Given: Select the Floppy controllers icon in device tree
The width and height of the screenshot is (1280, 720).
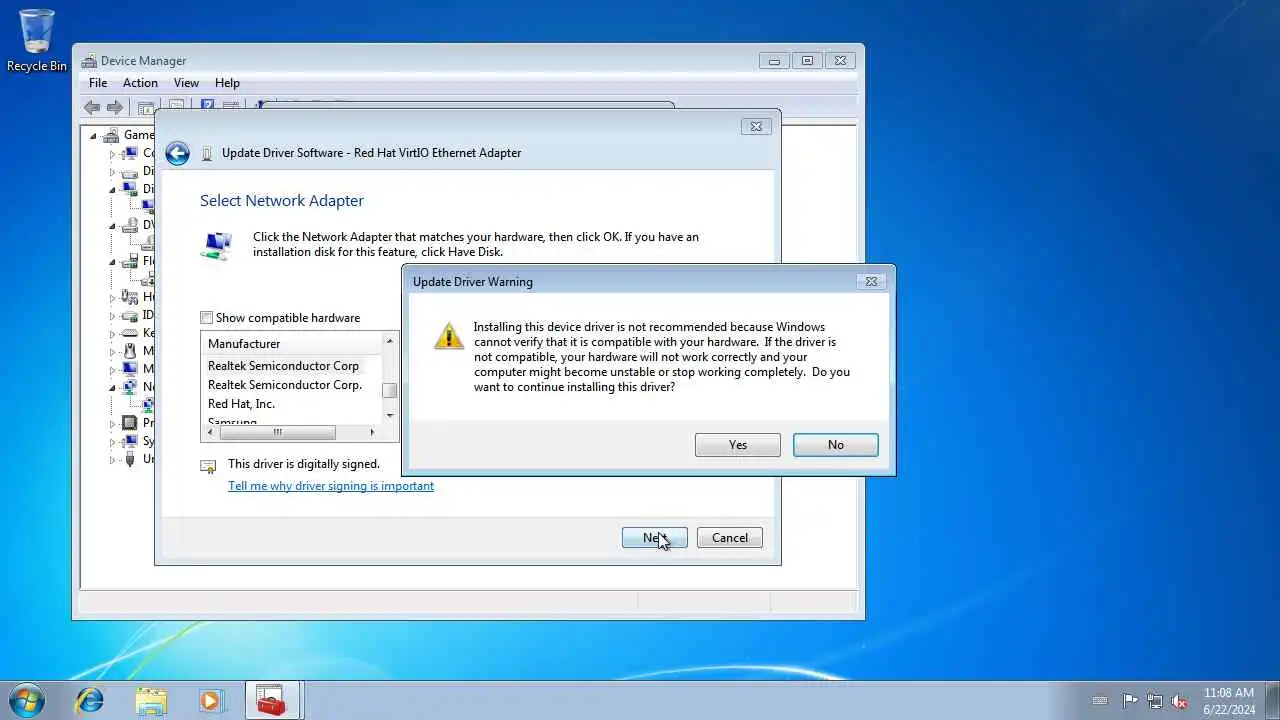Looking at the screenshot, I should click(129, 261).
